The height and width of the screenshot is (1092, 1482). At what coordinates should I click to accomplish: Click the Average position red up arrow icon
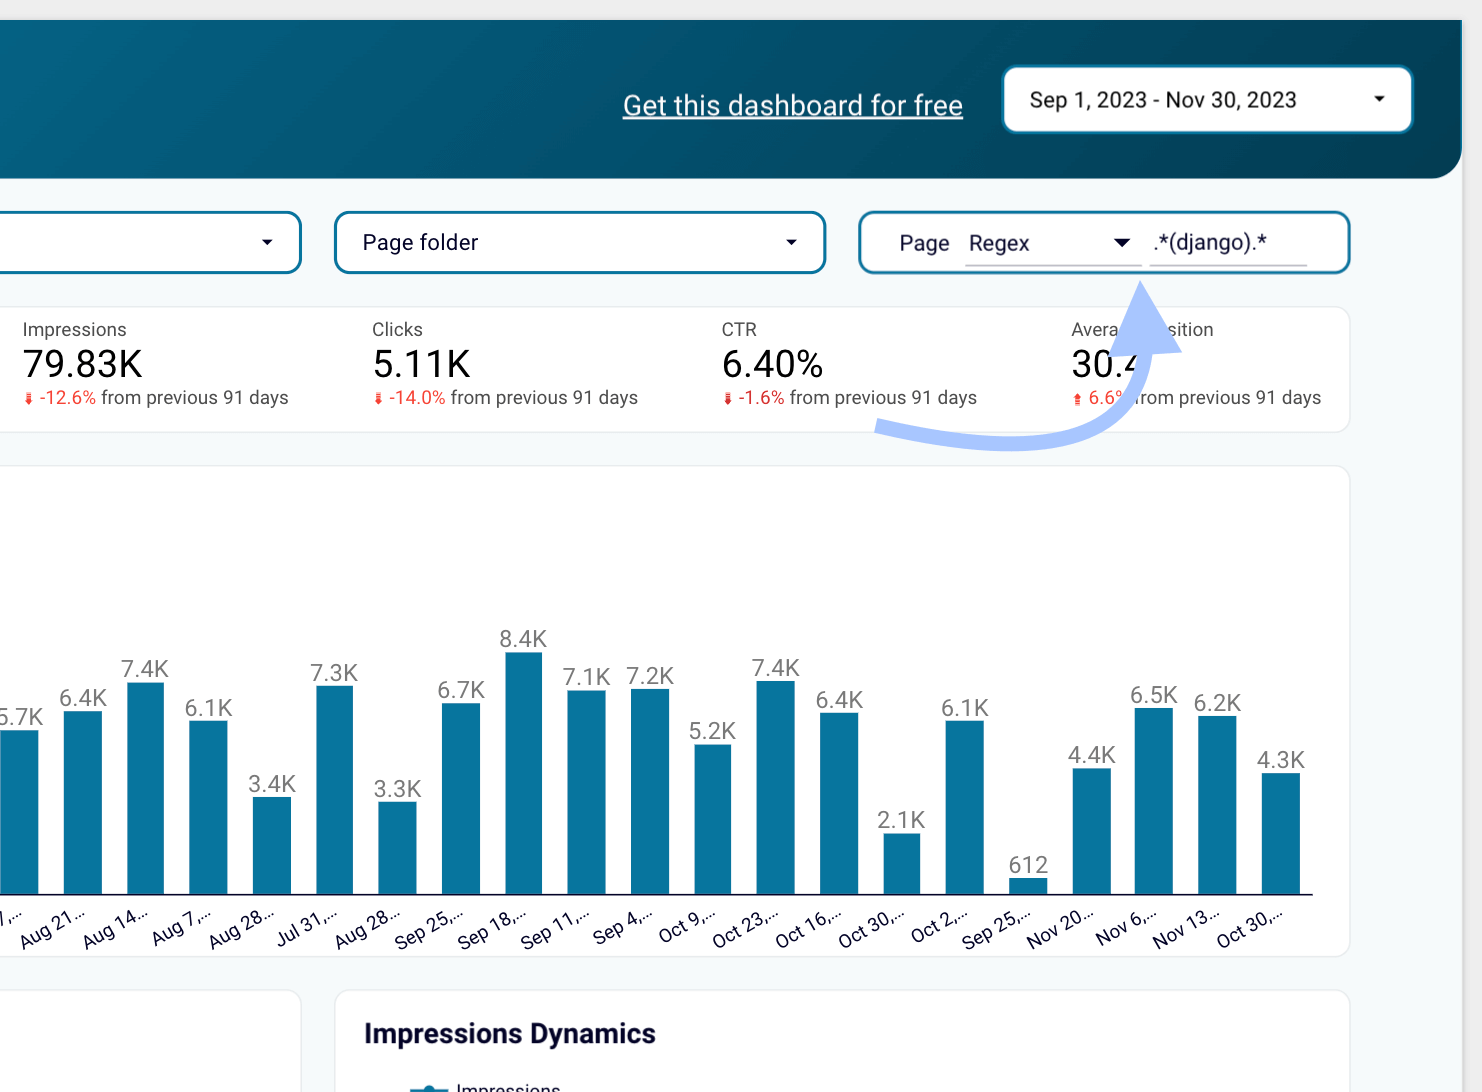[1077, 399]
